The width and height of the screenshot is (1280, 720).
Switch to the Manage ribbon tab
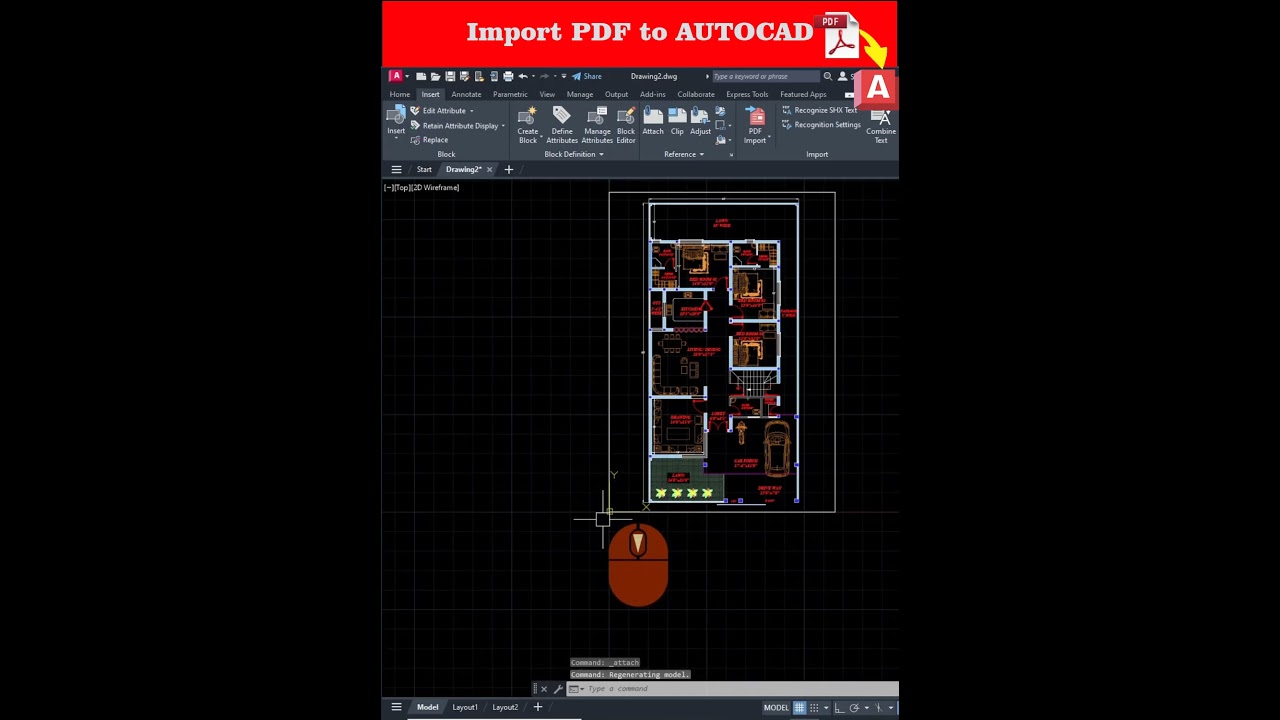tap(580, 94)
